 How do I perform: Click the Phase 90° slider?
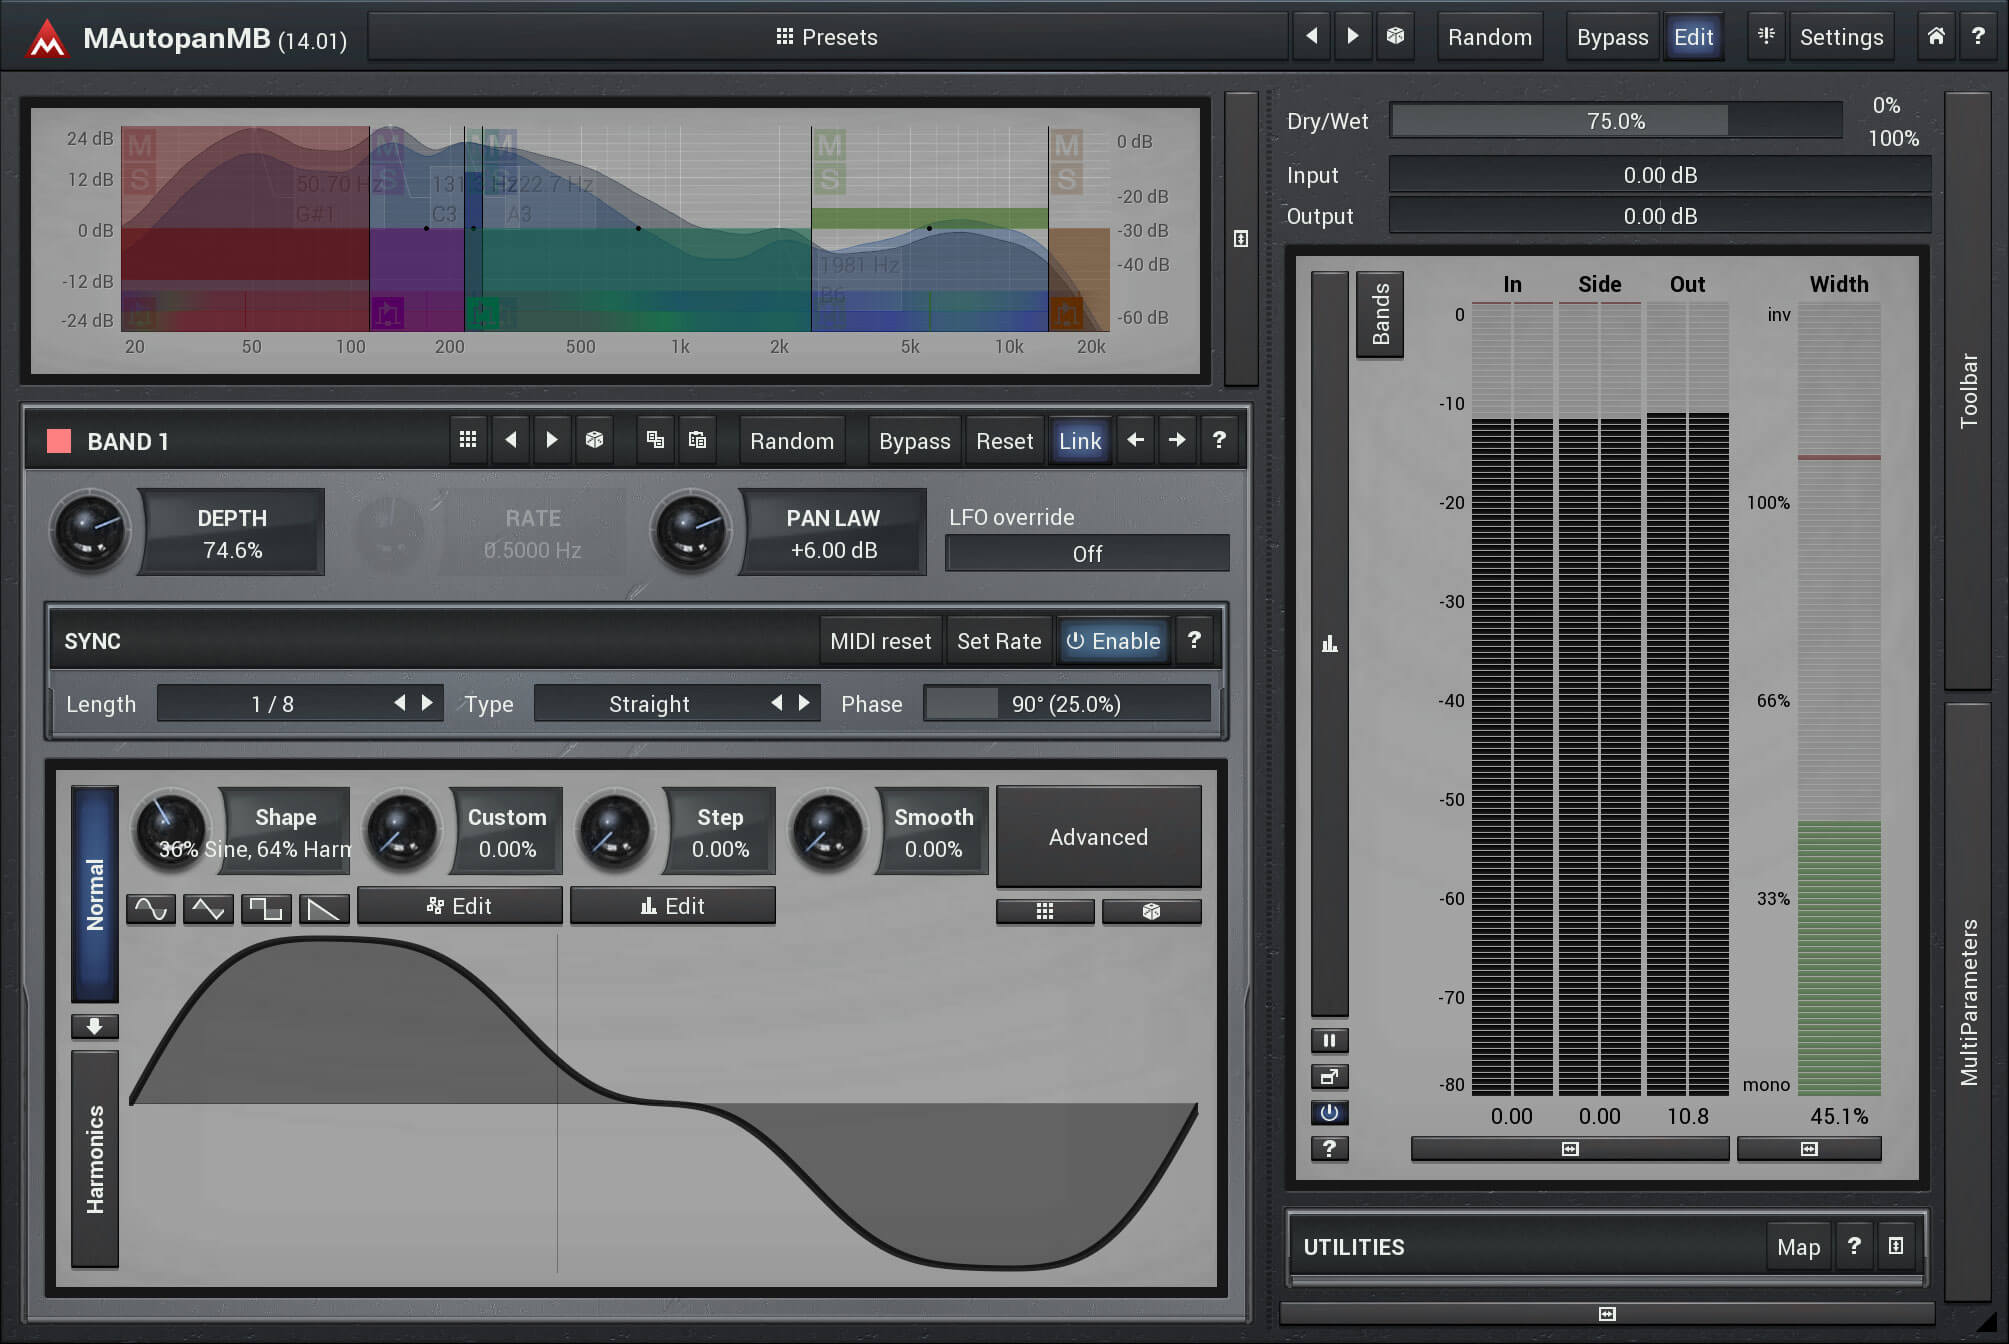[x=1066, y=704]
